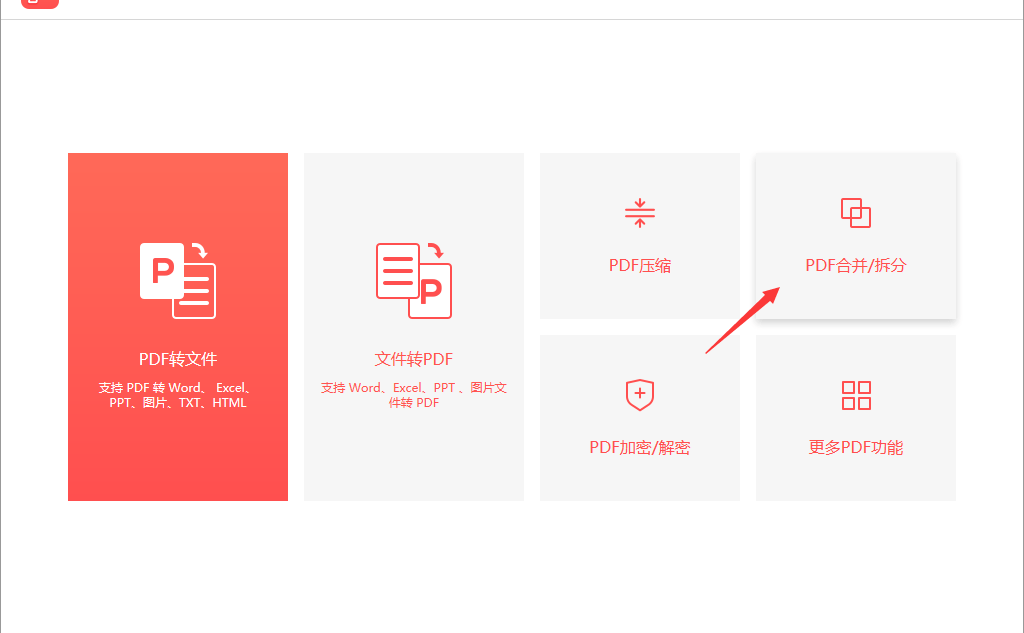Click the PDF合并/拆分 text label
The height and width of the screenshot is (633, 1024).
click(x=856, y=265)
